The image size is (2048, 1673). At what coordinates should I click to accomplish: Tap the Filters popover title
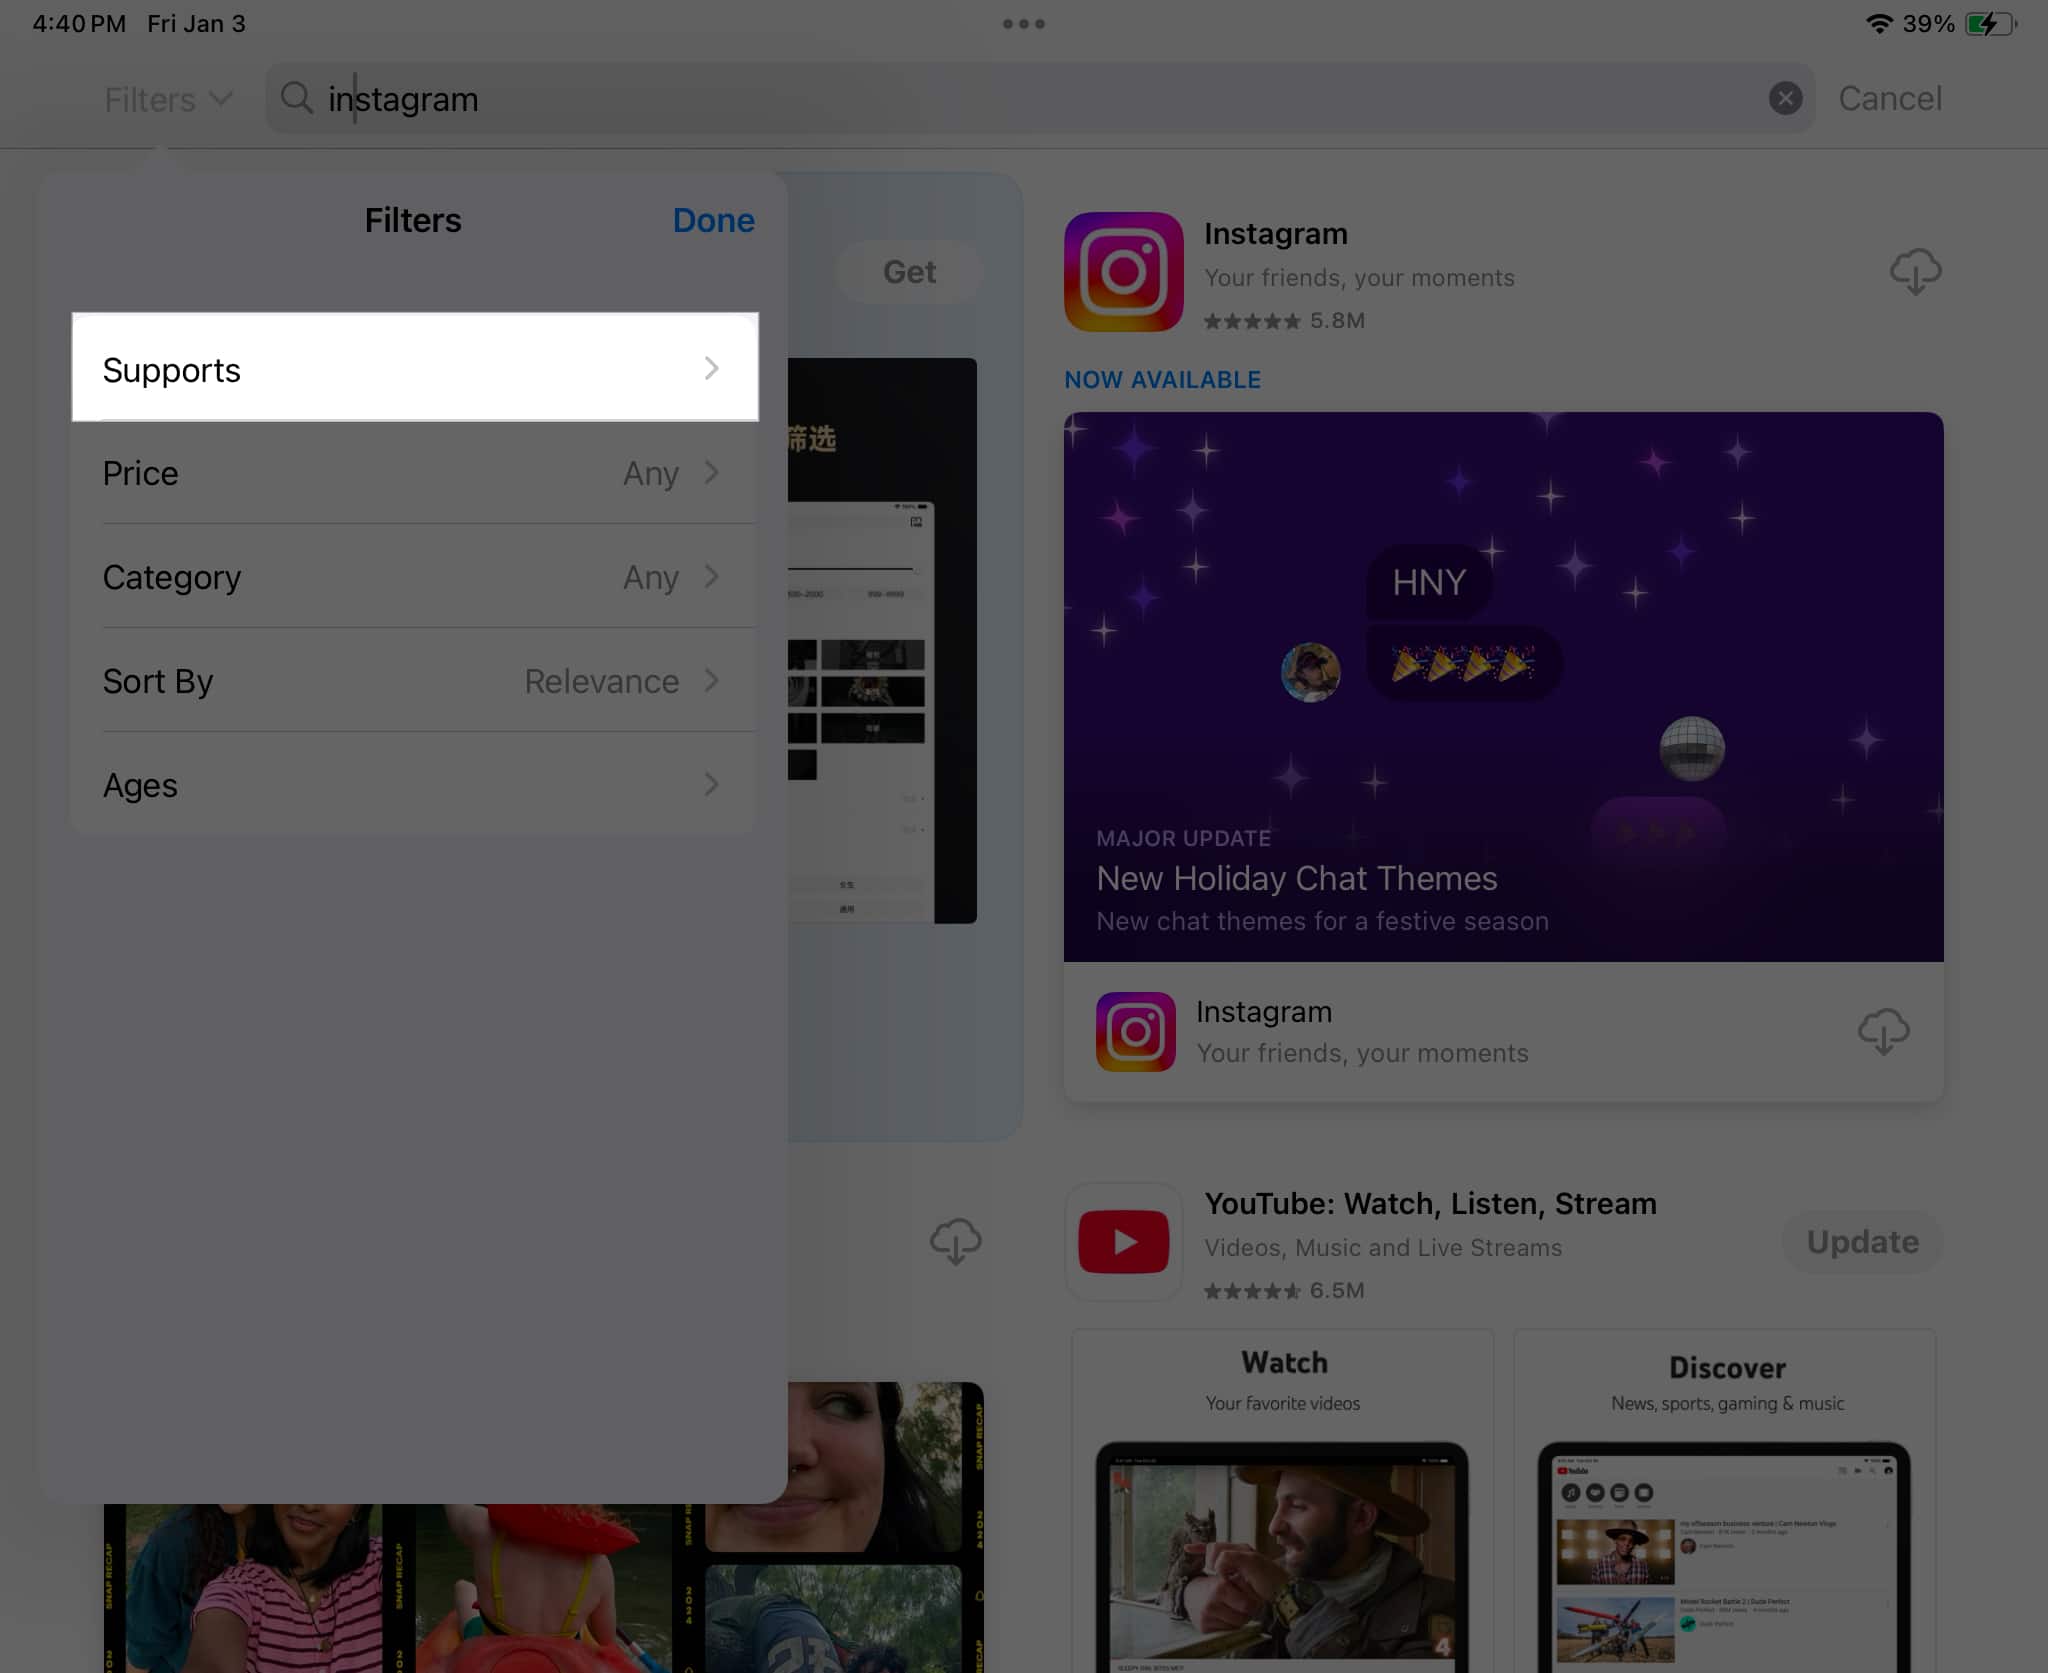tap(413, 220)
